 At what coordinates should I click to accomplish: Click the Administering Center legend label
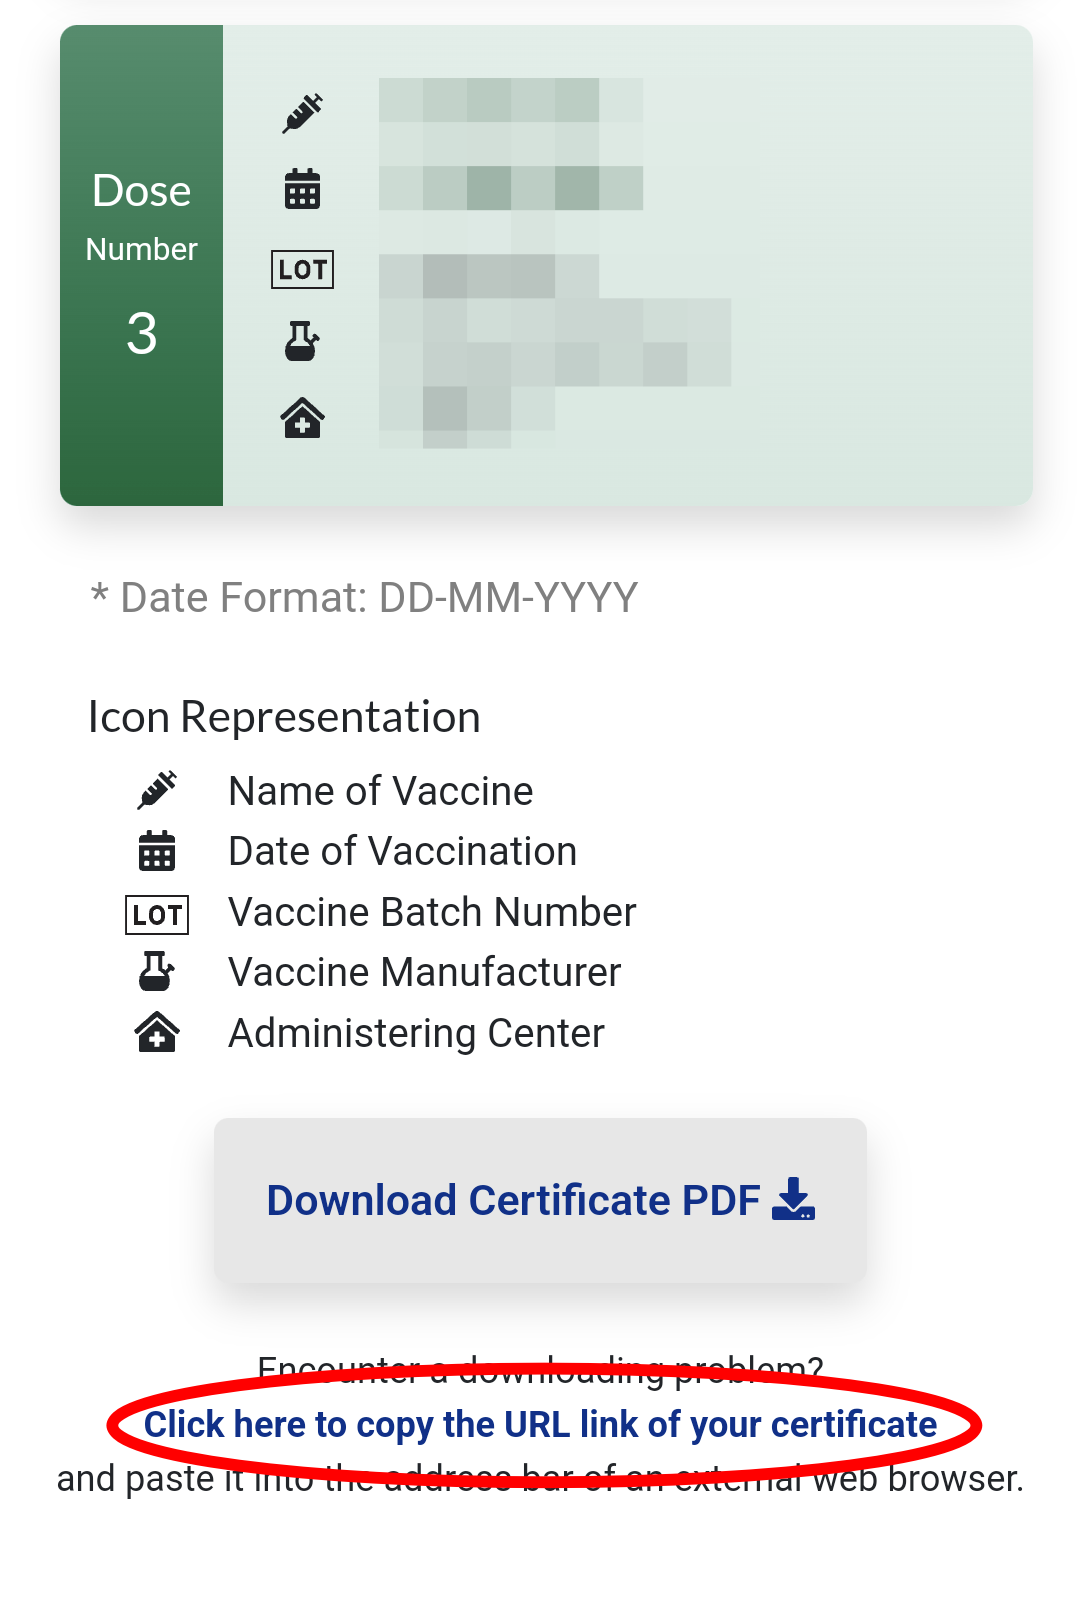pos(416,1033)
